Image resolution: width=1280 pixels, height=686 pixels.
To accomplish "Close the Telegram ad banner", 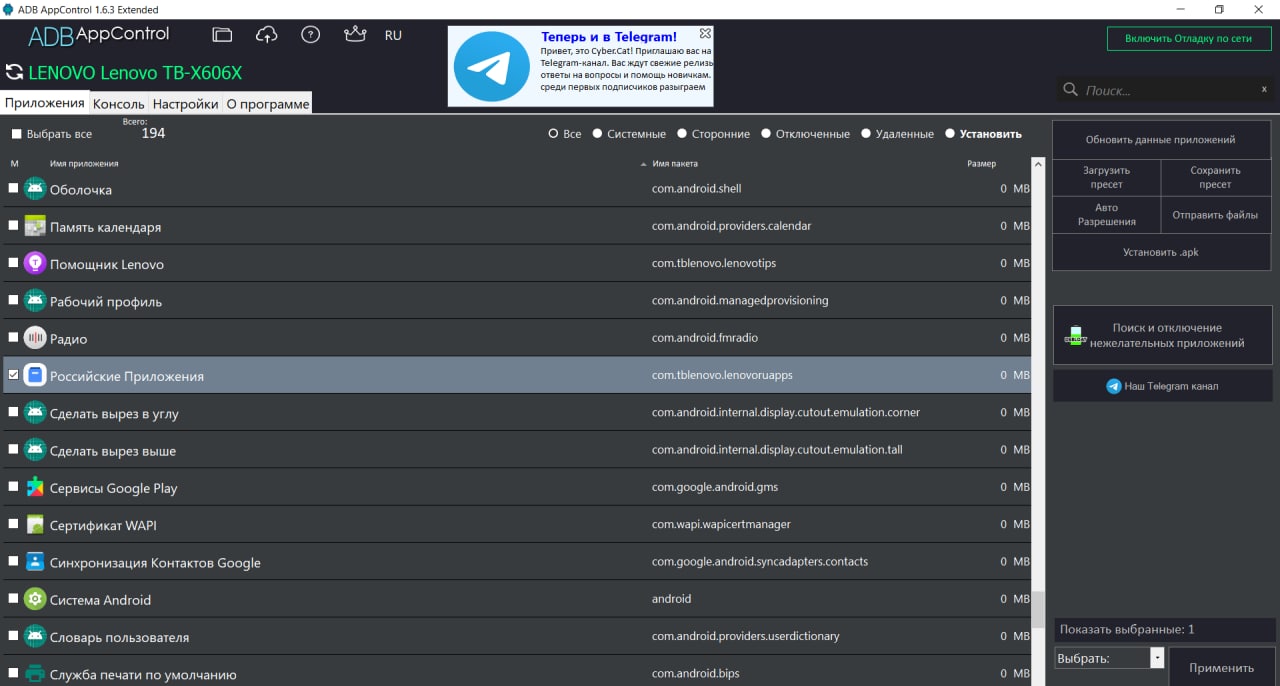I will point(705,34).
